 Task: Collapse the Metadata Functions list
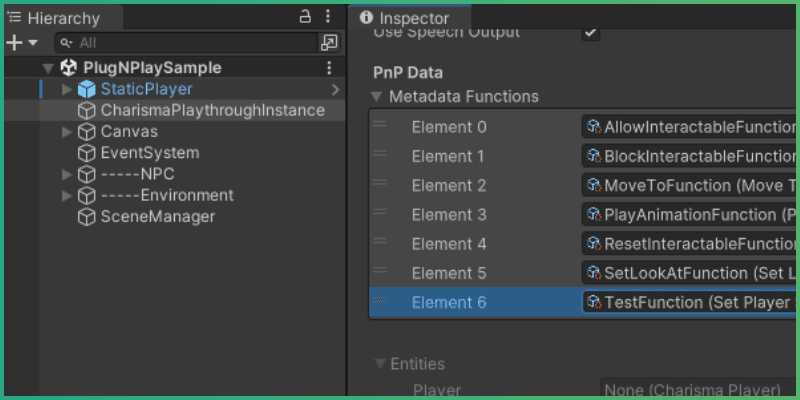pyautogui.click(x=377, y=97)
